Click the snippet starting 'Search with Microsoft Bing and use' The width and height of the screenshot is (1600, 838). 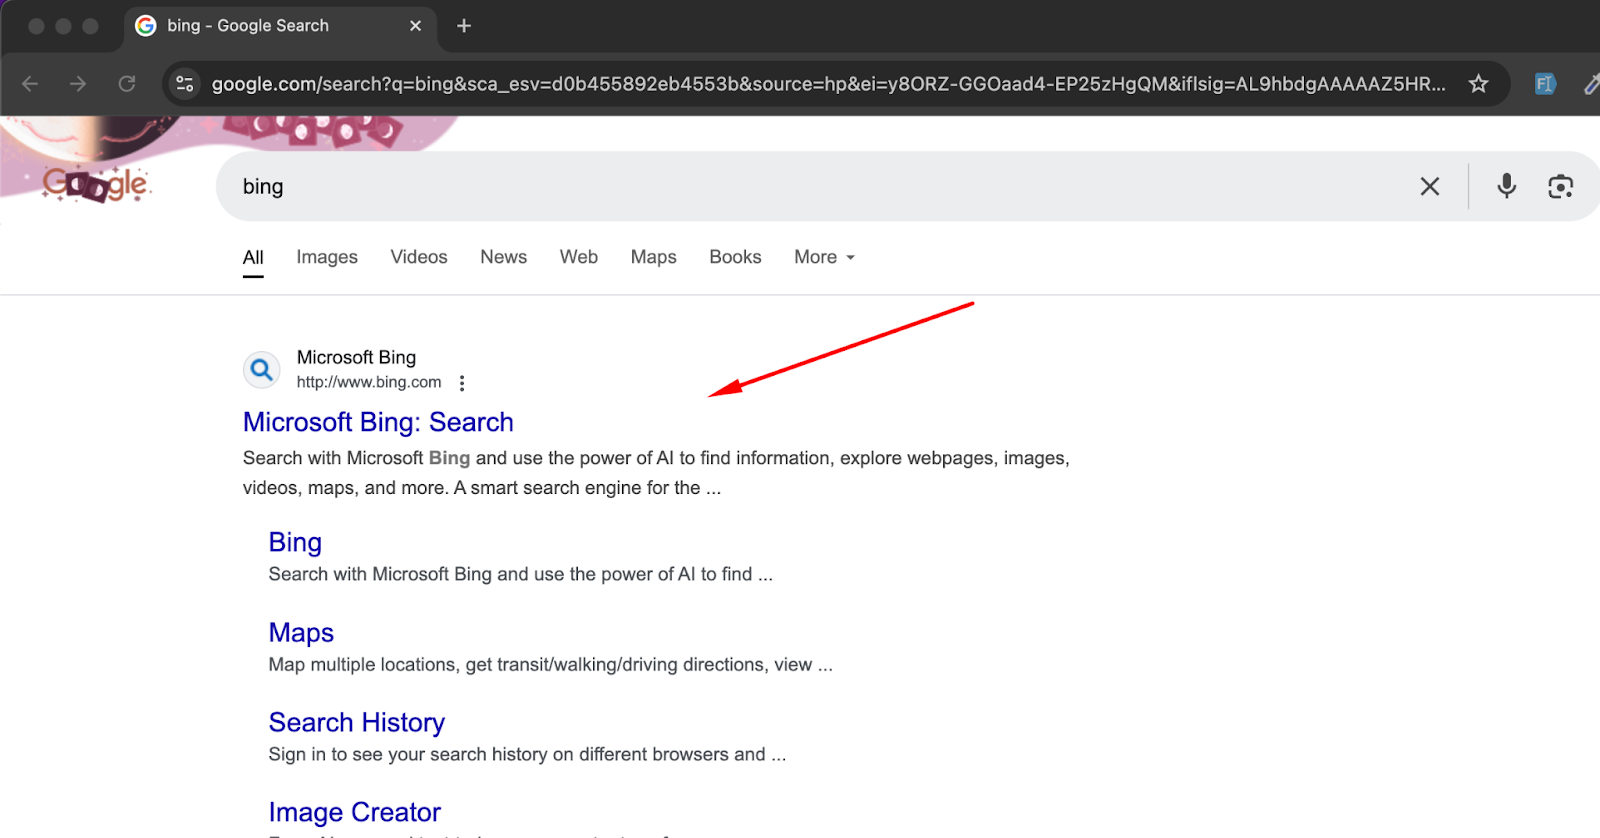(x=656, y=473)
